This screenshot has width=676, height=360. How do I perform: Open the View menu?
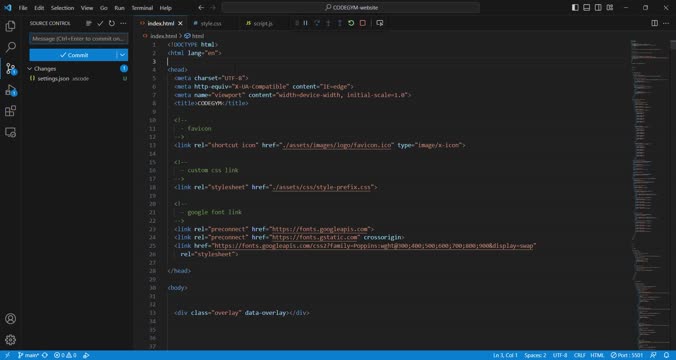pyautogui.click(x=87, y=8)
